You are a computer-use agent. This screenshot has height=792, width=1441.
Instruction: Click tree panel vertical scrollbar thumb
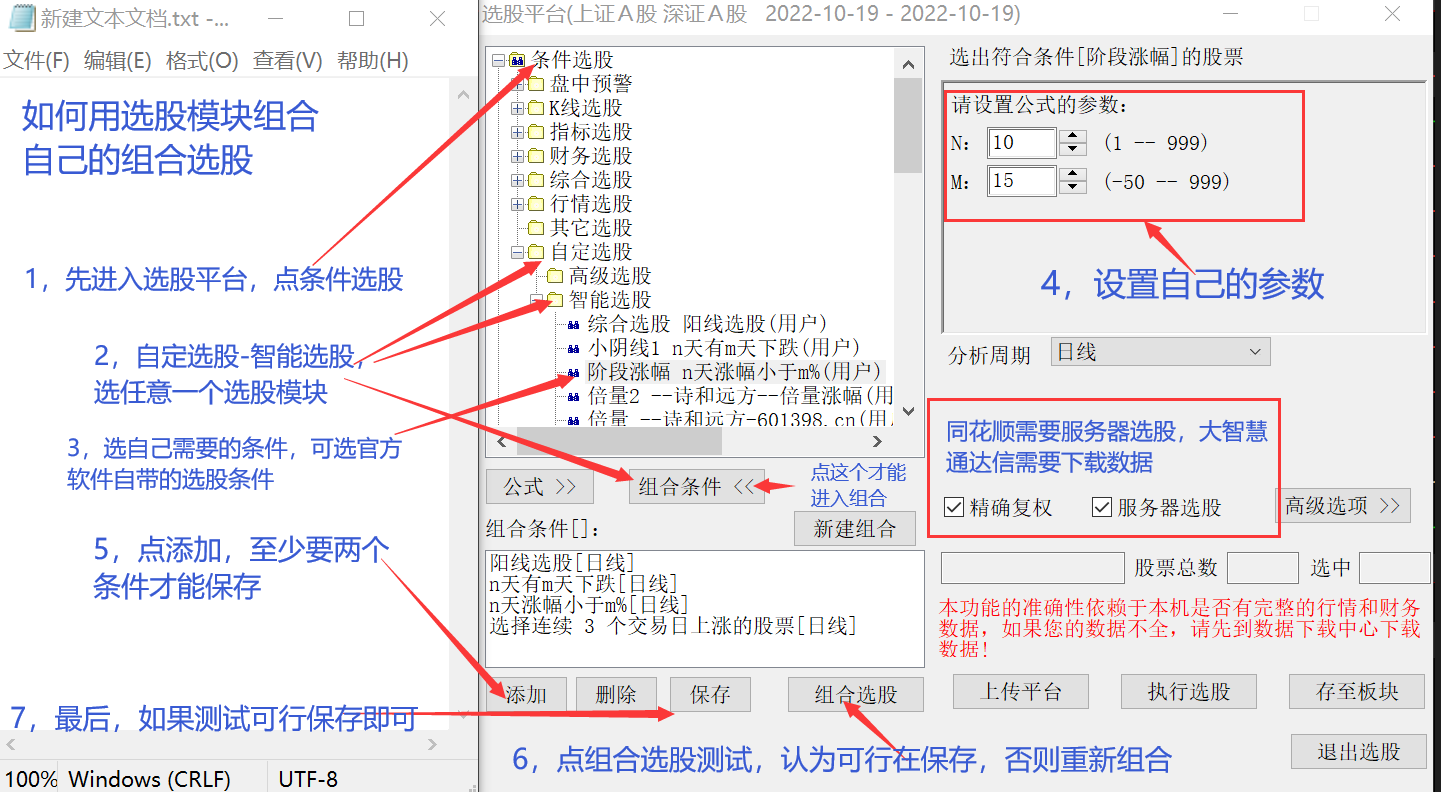coord(908,125)
